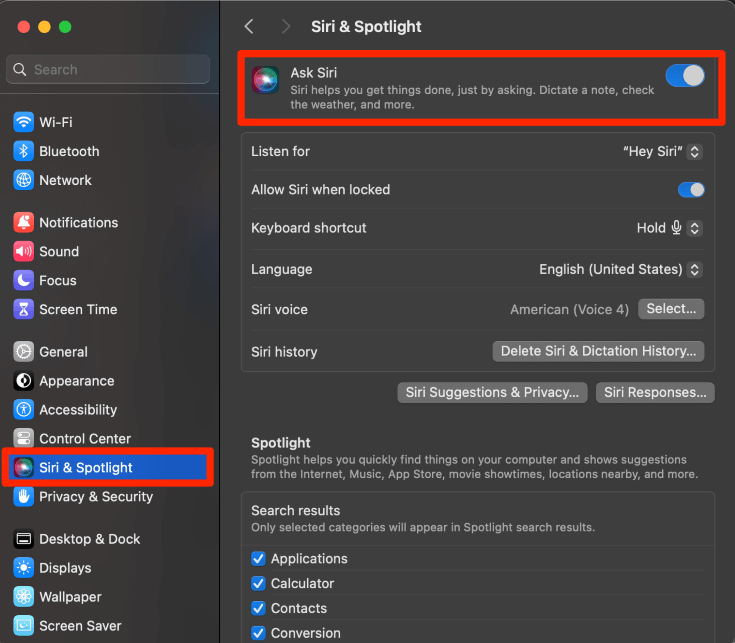This screenshot has width=735, height=643.
Task: Turn off the Ask Siri toggle
Action: (685, 76)
